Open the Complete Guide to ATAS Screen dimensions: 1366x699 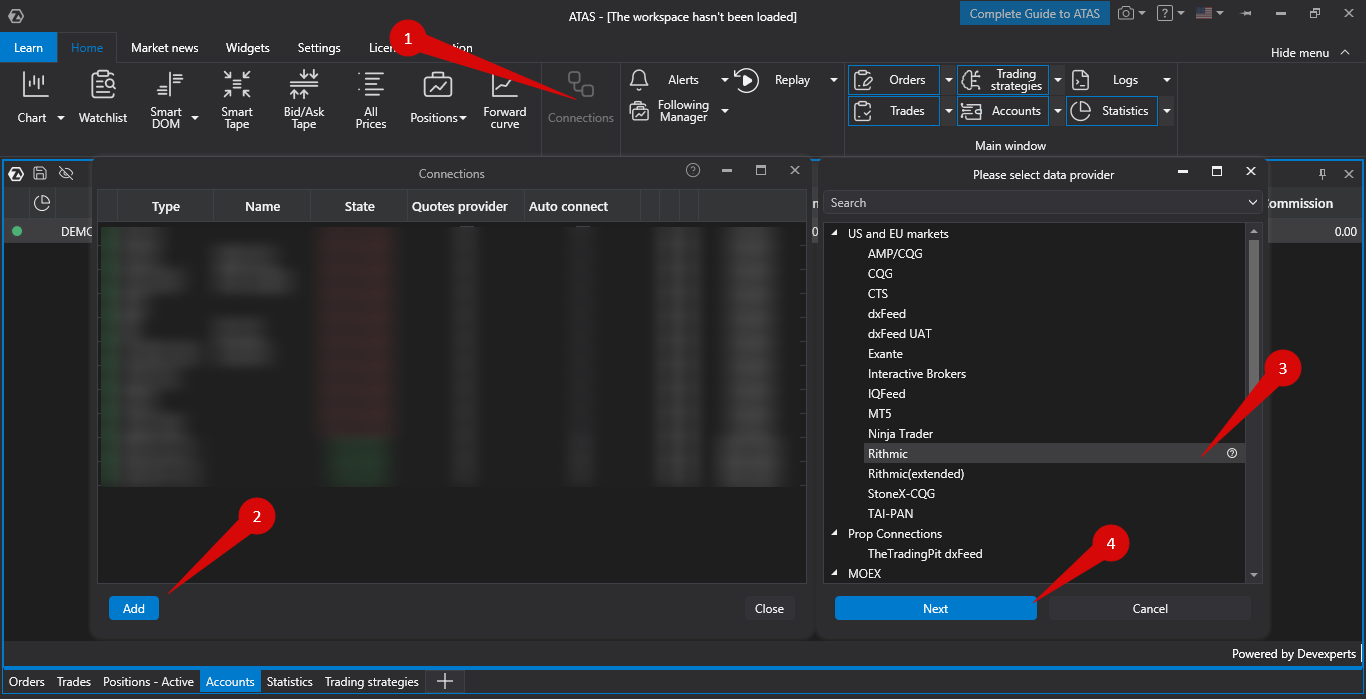click(x=1034, y=14)
